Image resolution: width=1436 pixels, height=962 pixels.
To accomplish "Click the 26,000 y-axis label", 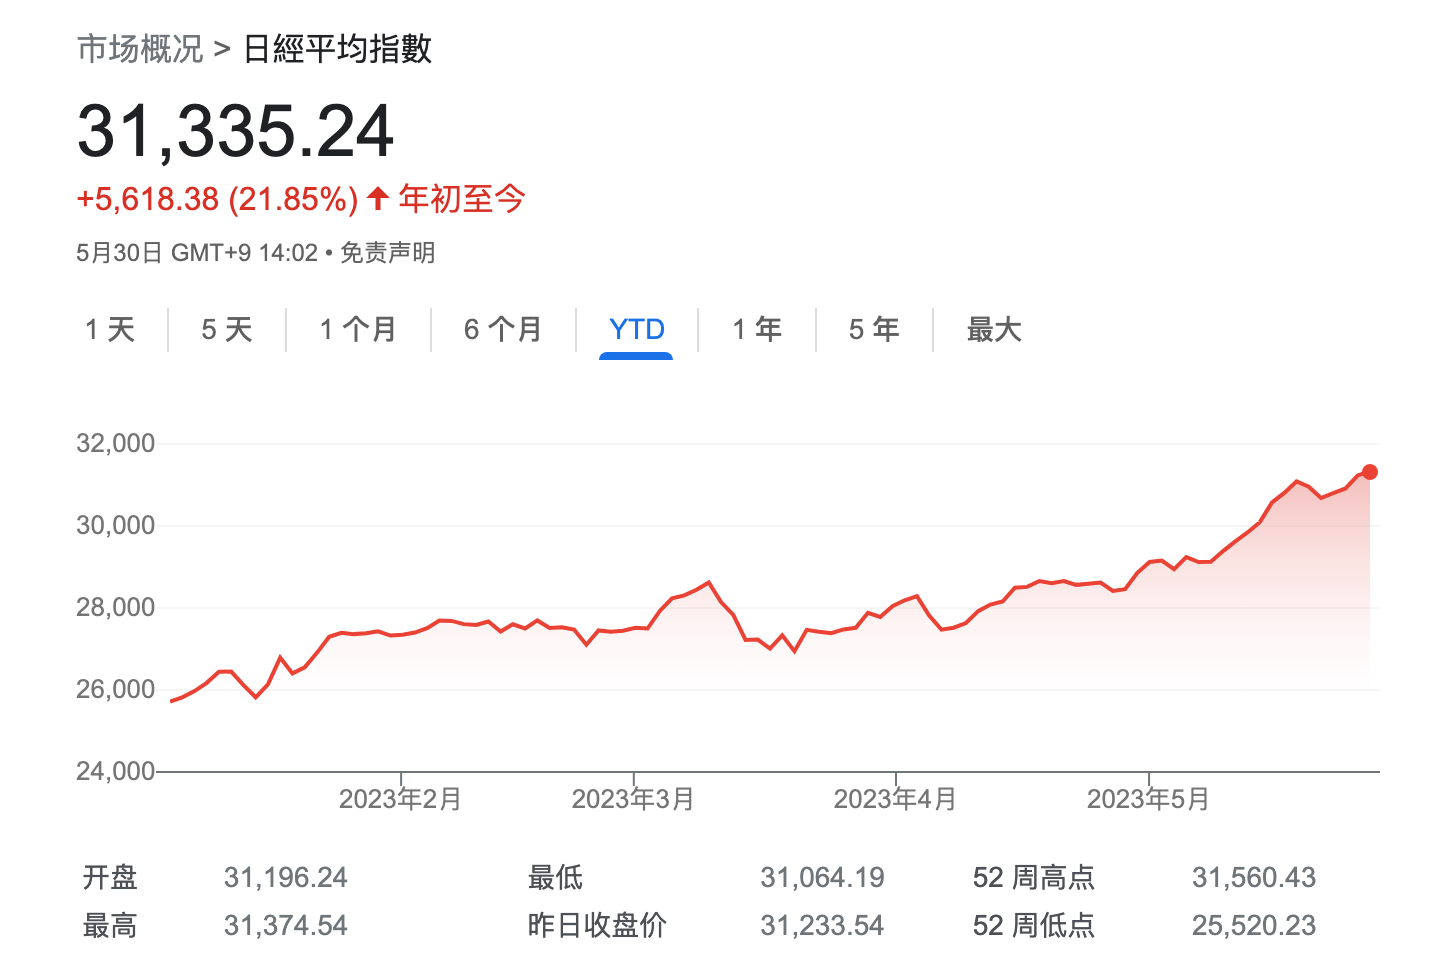I will point(116,689).
